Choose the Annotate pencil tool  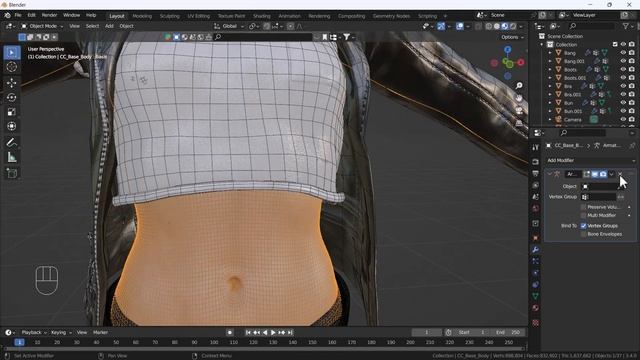11,142
